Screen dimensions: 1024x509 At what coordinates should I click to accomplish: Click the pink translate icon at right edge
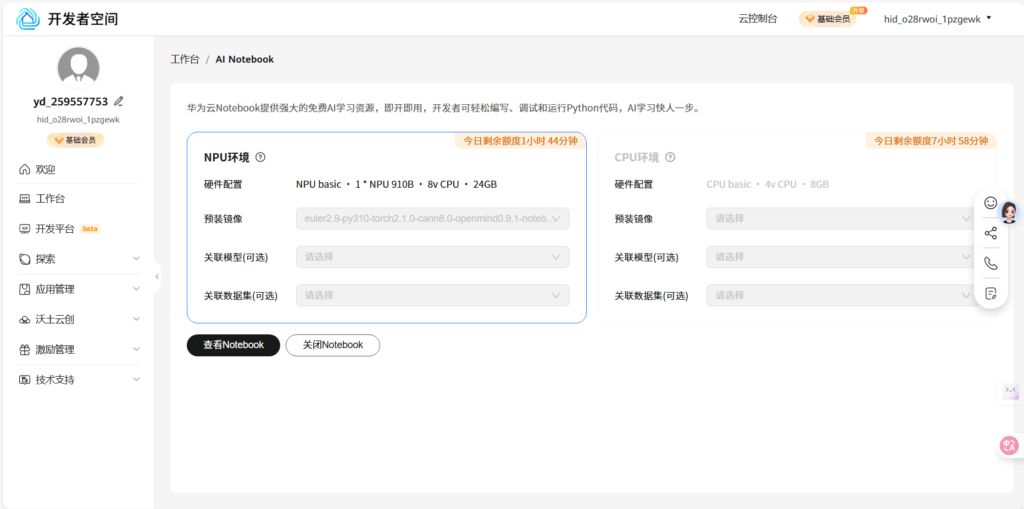1010,446
